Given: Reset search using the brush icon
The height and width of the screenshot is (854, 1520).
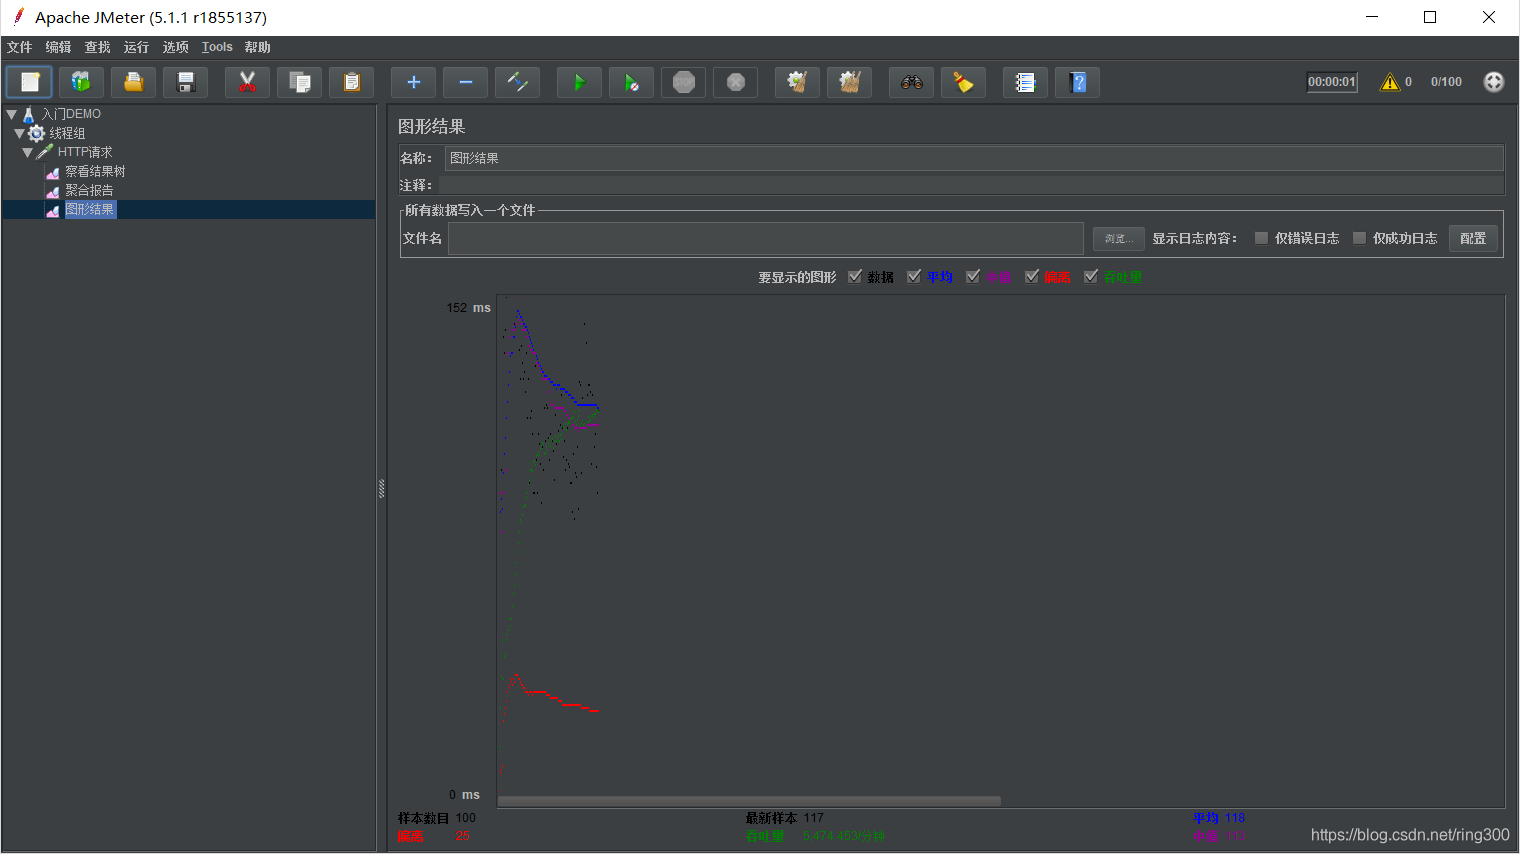Looking at the screenshot, I should tap(963, 82).
